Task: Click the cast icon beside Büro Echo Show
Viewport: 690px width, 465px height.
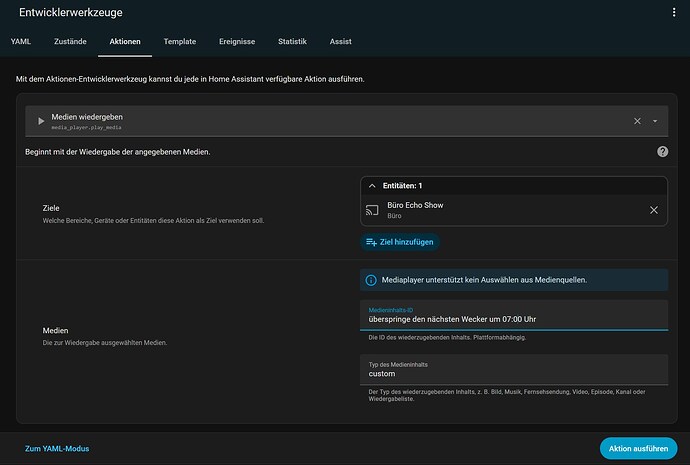Action: coord(372,210)
